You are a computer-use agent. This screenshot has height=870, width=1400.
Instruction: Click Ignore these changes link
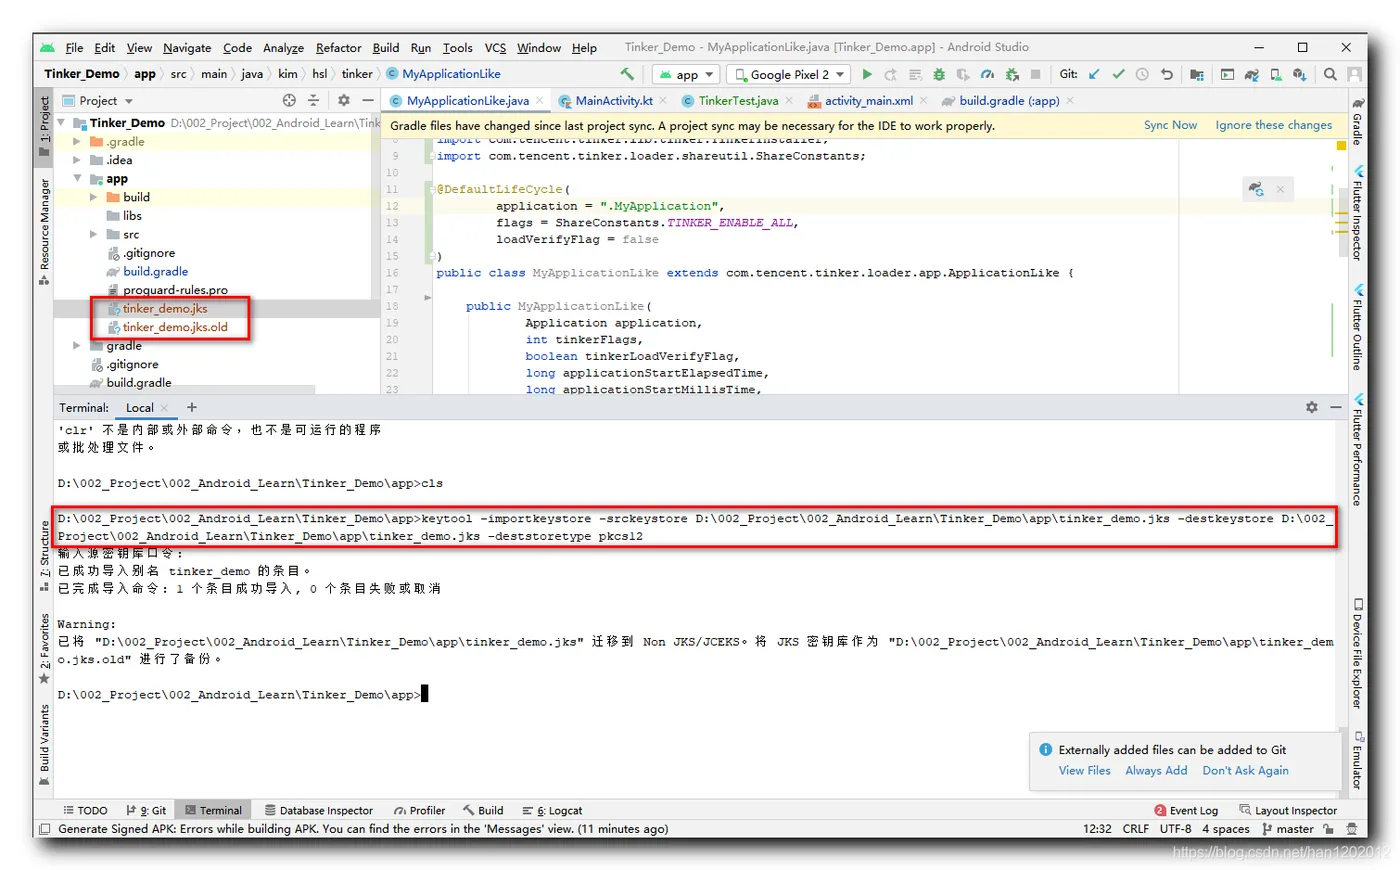pos(1273,125)
